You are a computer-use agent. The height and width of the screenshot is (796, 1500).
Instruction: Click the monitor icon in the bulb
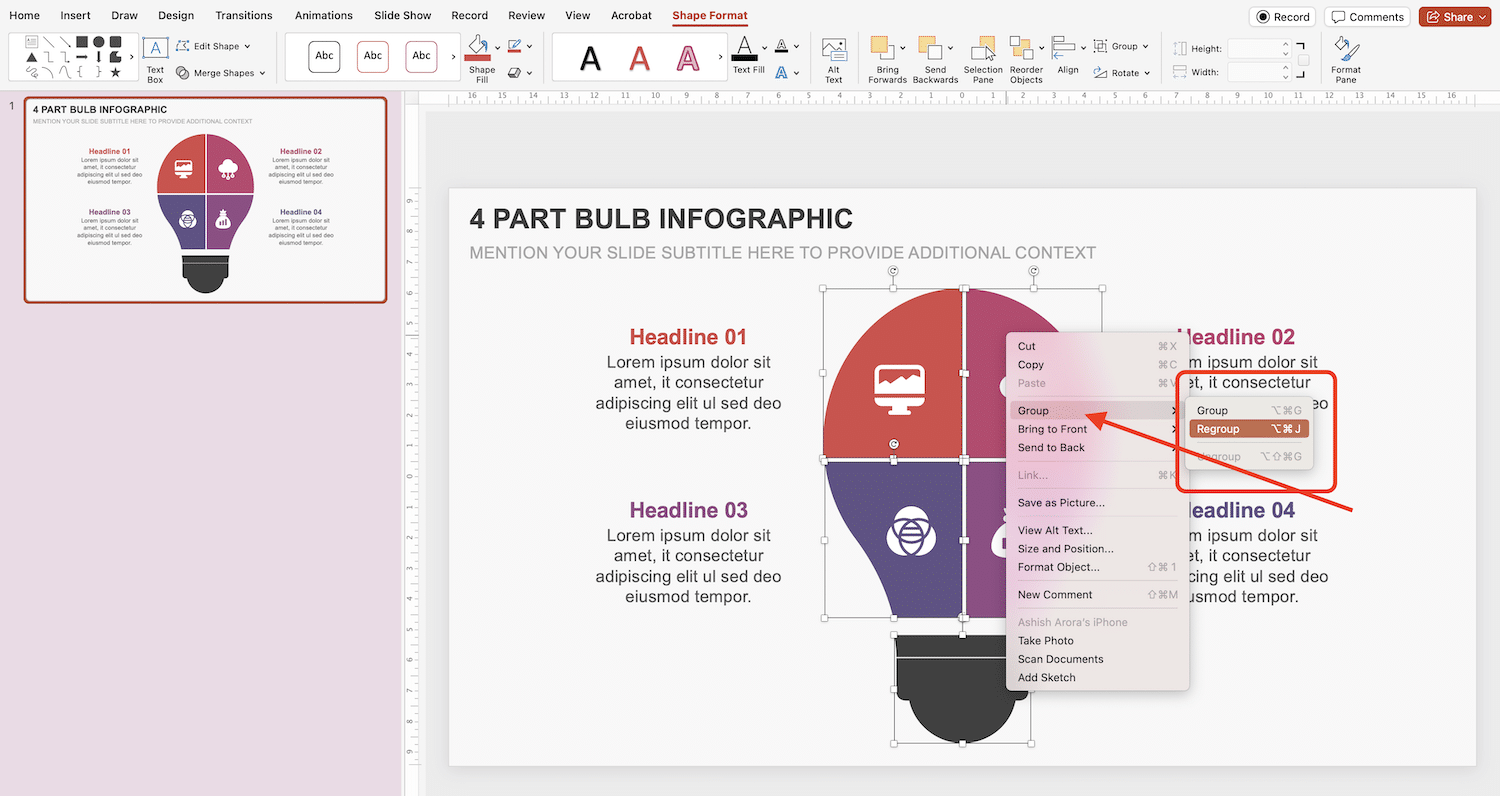pos(900,389)
